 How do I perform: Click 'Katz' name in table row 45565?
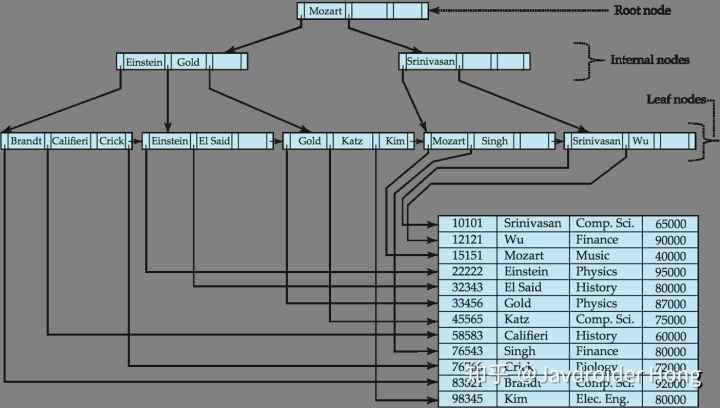(517, 319)
